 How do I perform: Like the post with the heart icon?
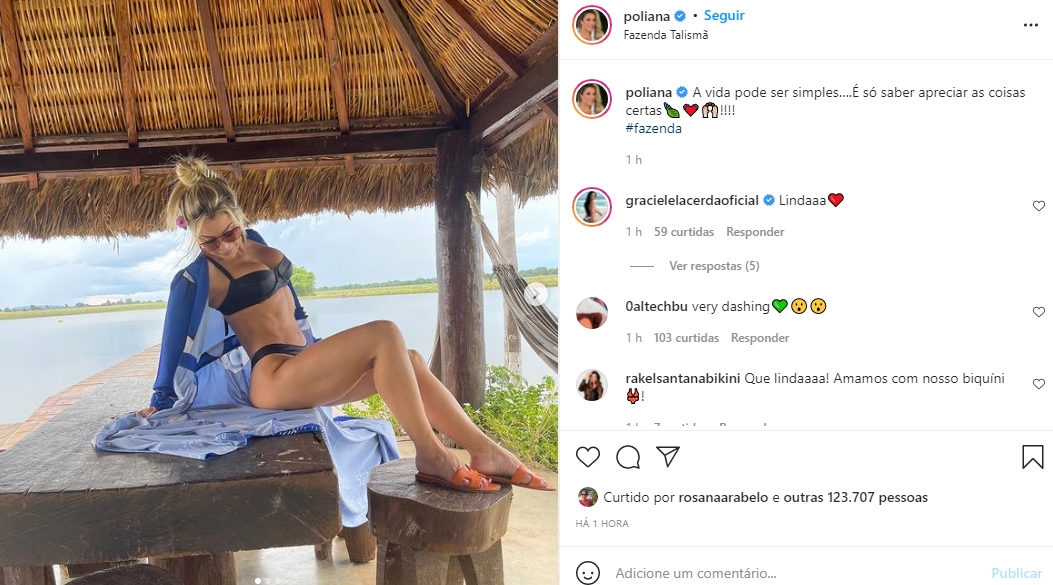[x=588, y=457]
